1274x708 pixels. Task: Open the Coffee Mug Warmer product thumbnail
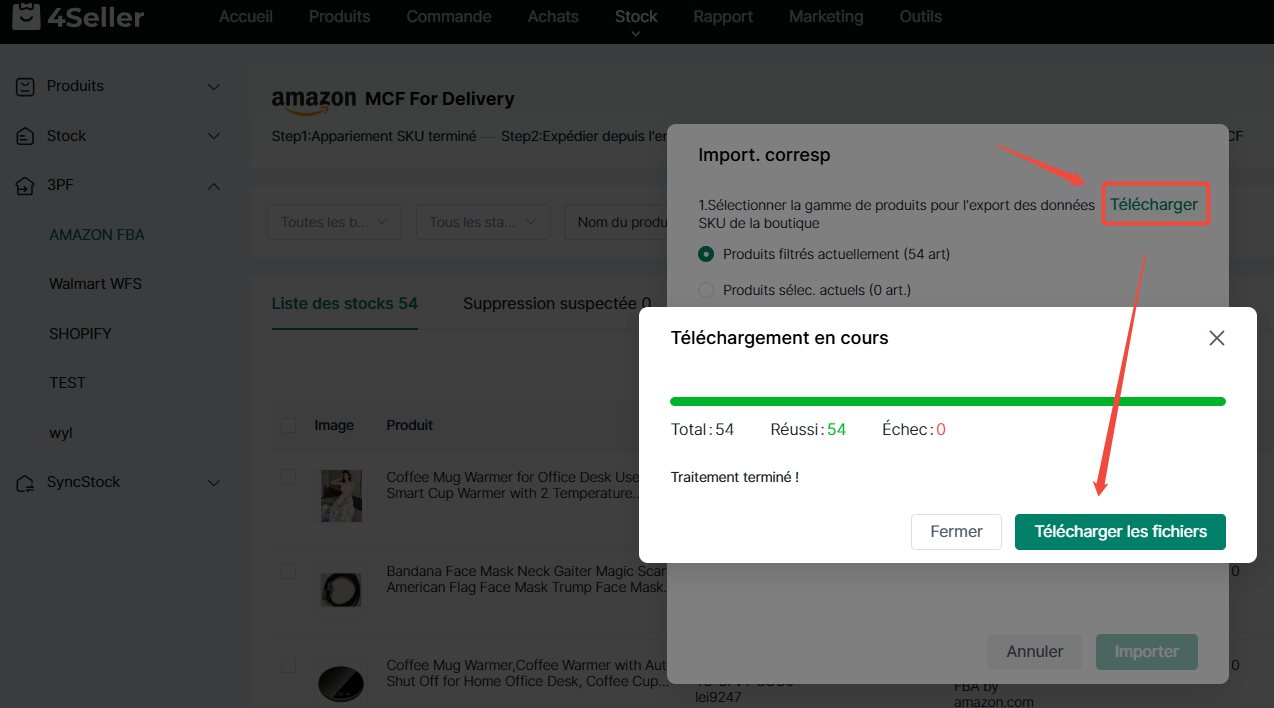341,495
